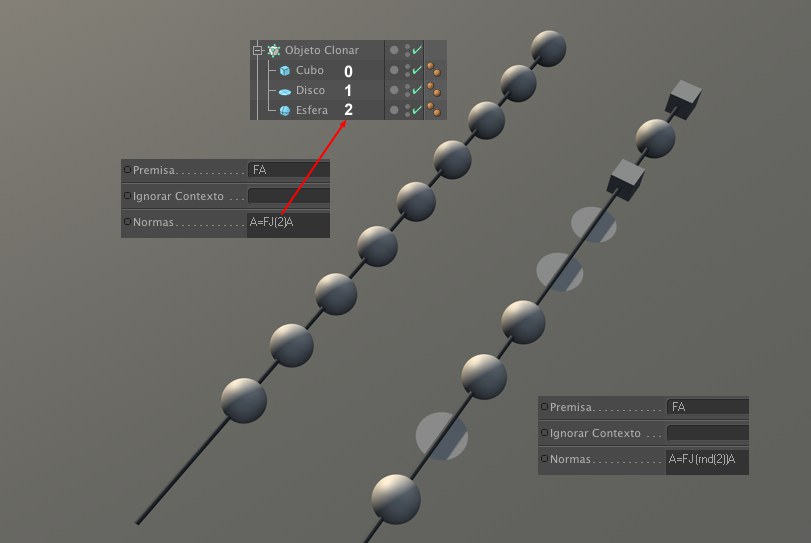The image size is (811, 543).
Task: Toggle the green enable checkmark for Cubo
Action: pyautogui.click(x=417, y=71)
